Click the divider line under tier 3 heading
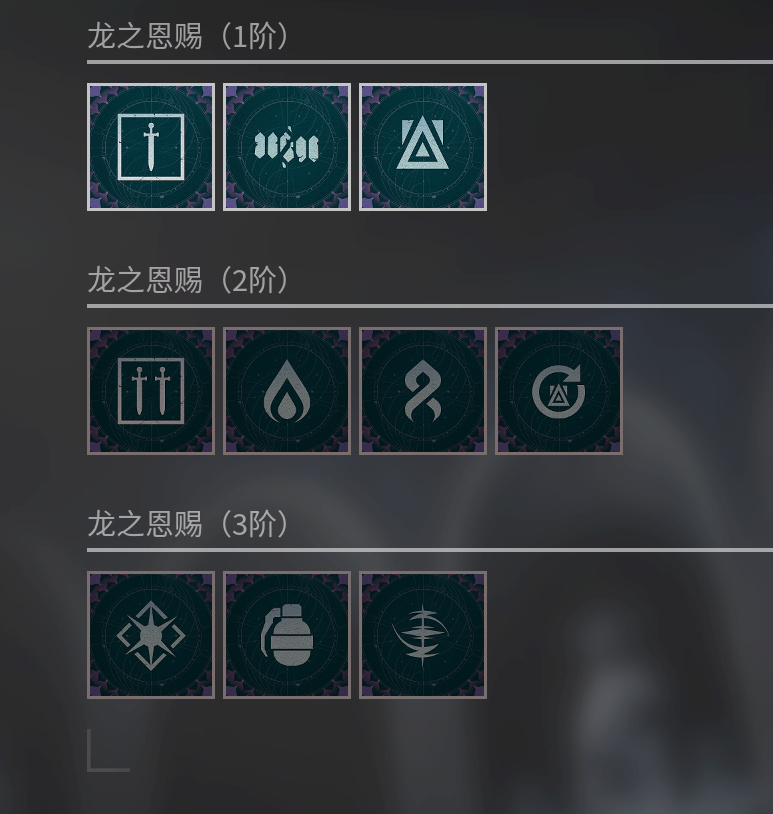The image size is (773, 814). click(x=430, y=550)
